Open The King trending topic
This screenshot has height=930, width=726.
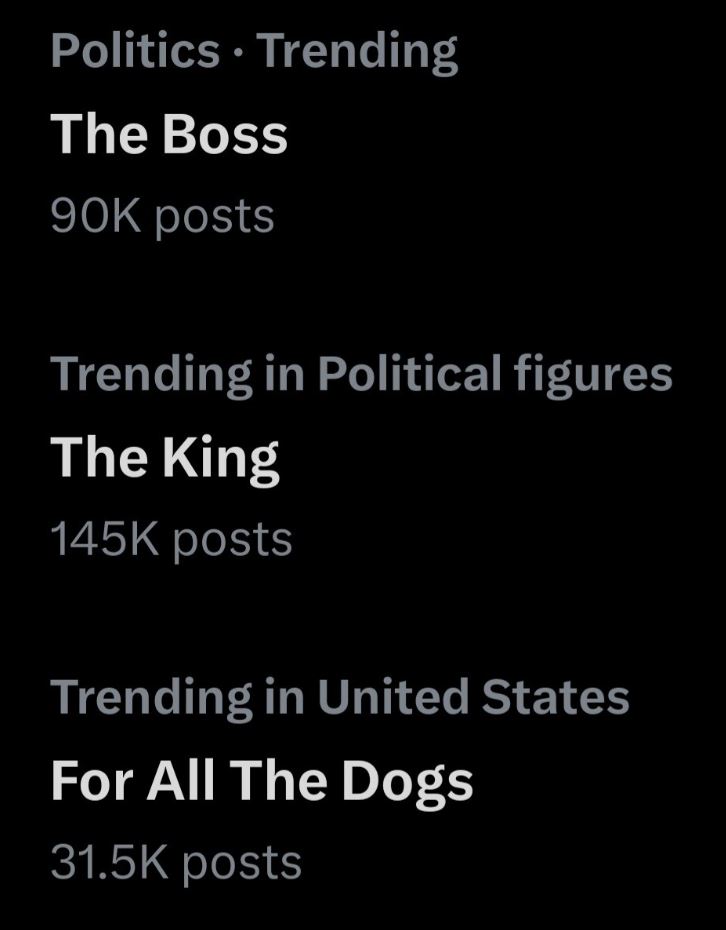coord(165,460)
